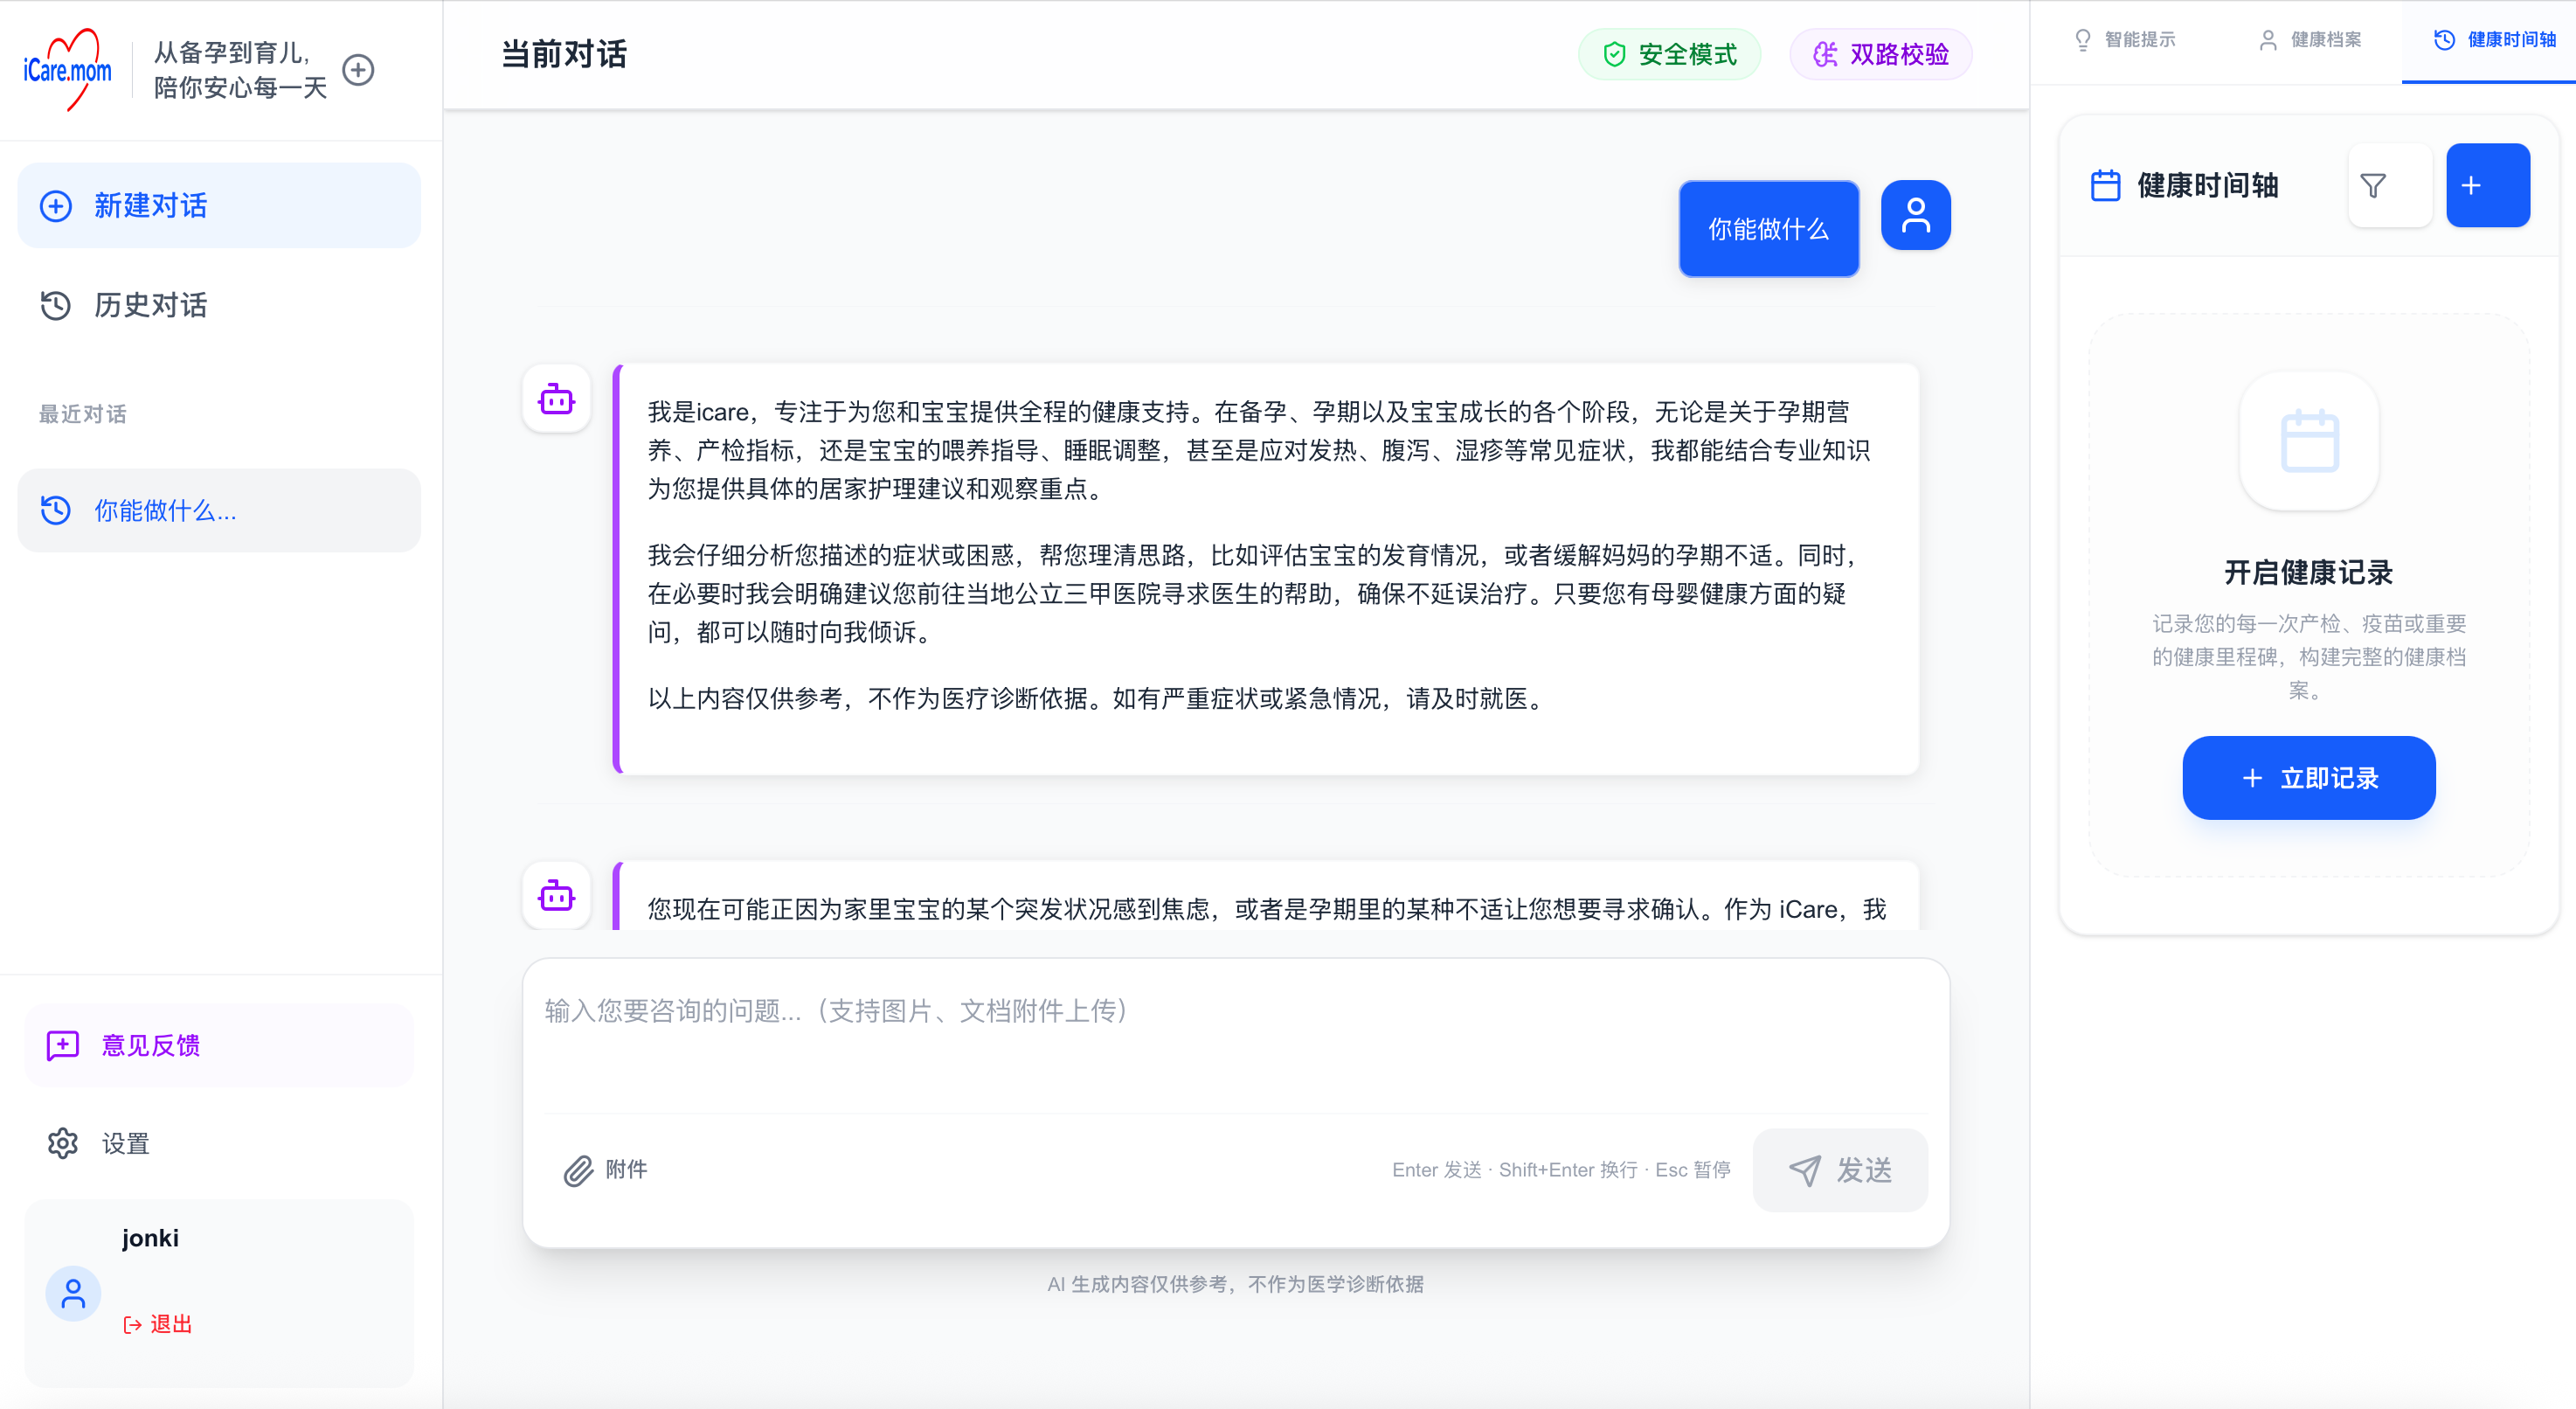Click 最近对话 section label
This screenshot has height=1409, width=2576.
(x=82, y=414)
